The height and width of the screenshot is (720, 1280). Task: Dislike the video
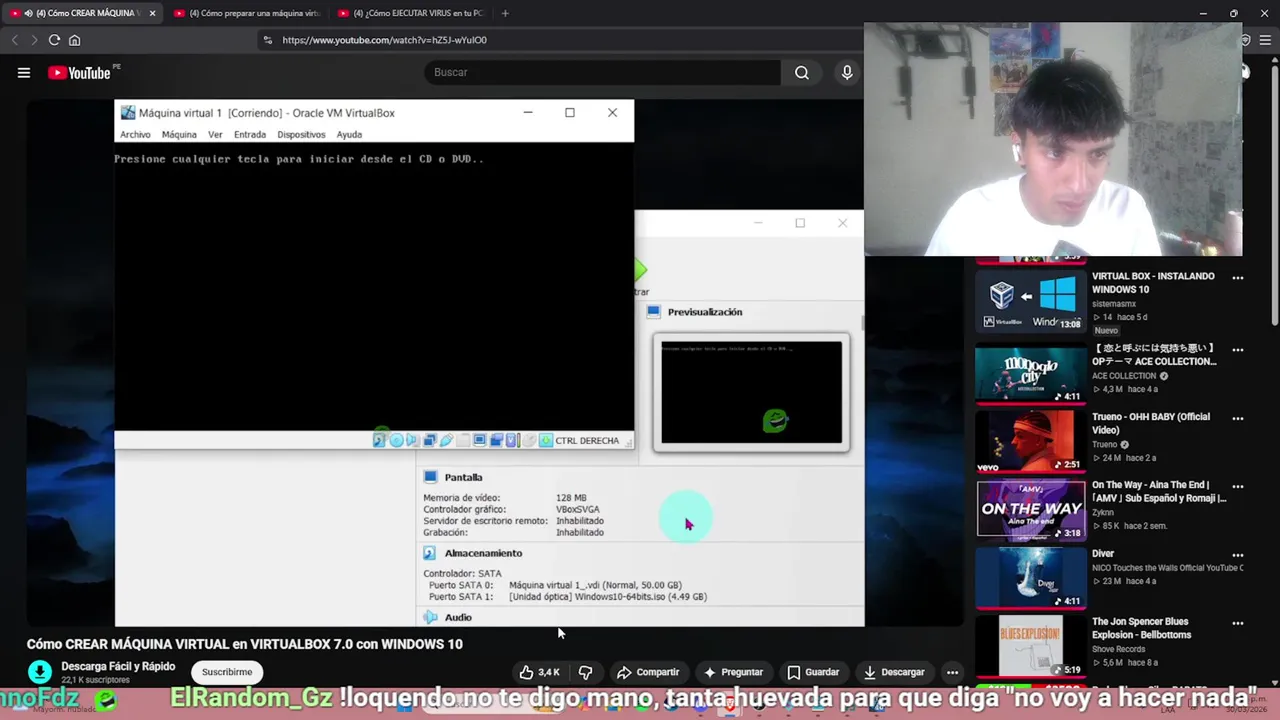click(586, 672)
